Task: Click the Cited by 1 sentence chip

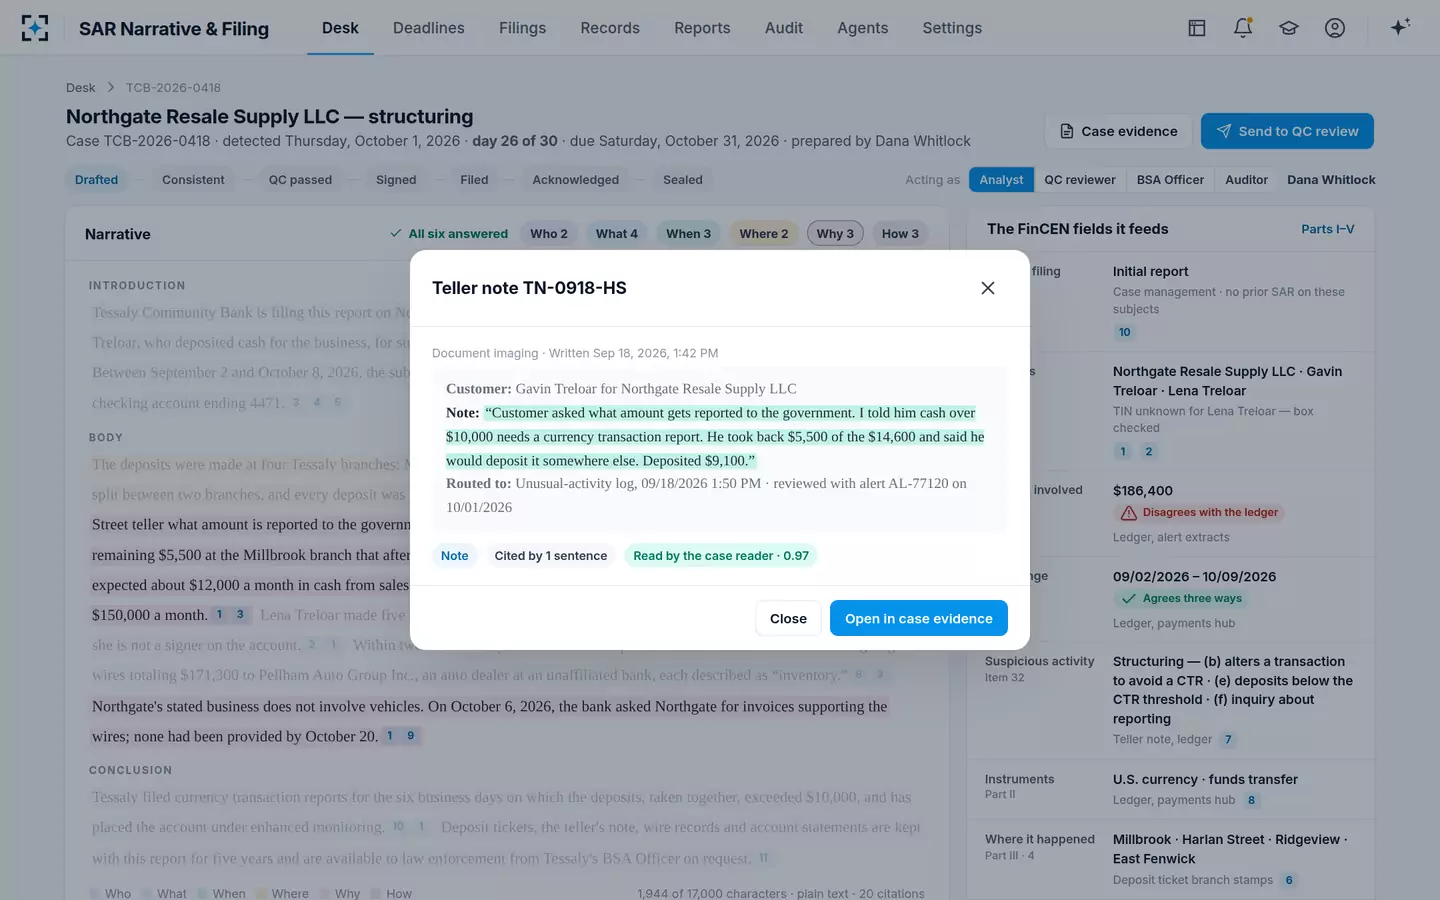Action: click(x=551, y=556)
